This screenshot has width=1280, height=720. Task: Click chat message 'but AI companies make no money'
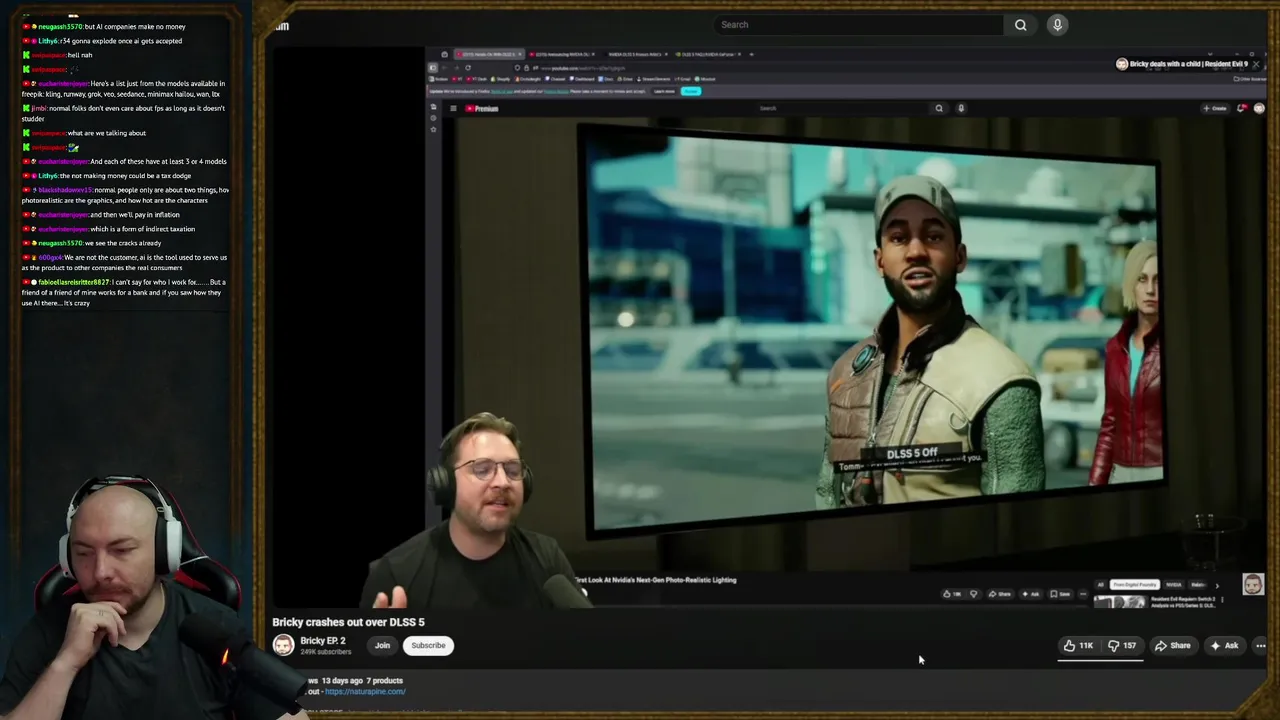(135, 27)
